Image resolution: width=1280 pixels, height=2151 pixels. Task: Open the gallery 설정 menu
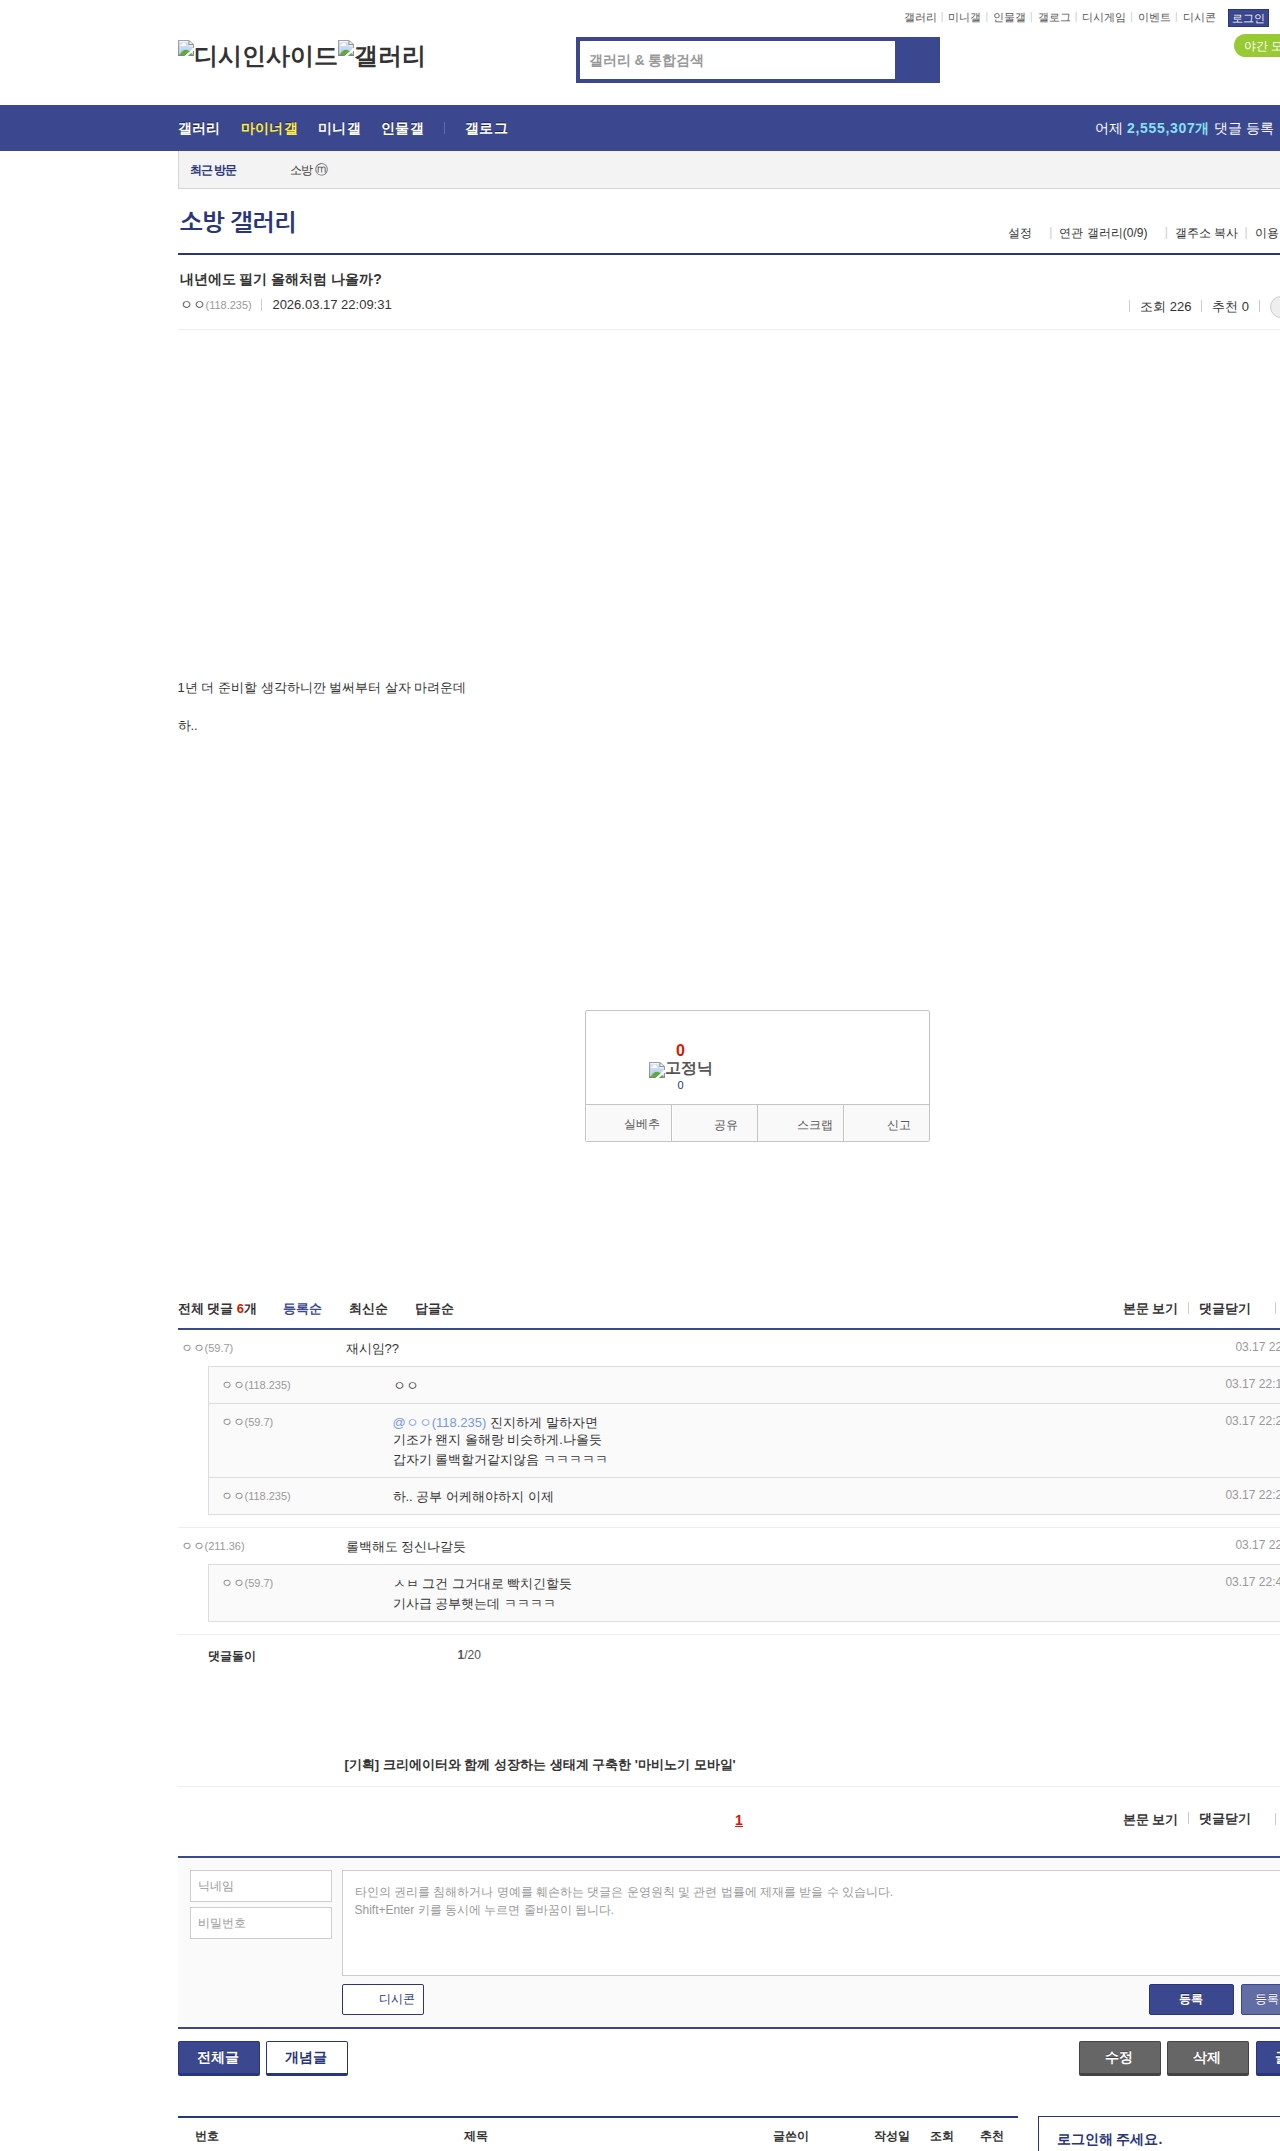(1020, 233)
